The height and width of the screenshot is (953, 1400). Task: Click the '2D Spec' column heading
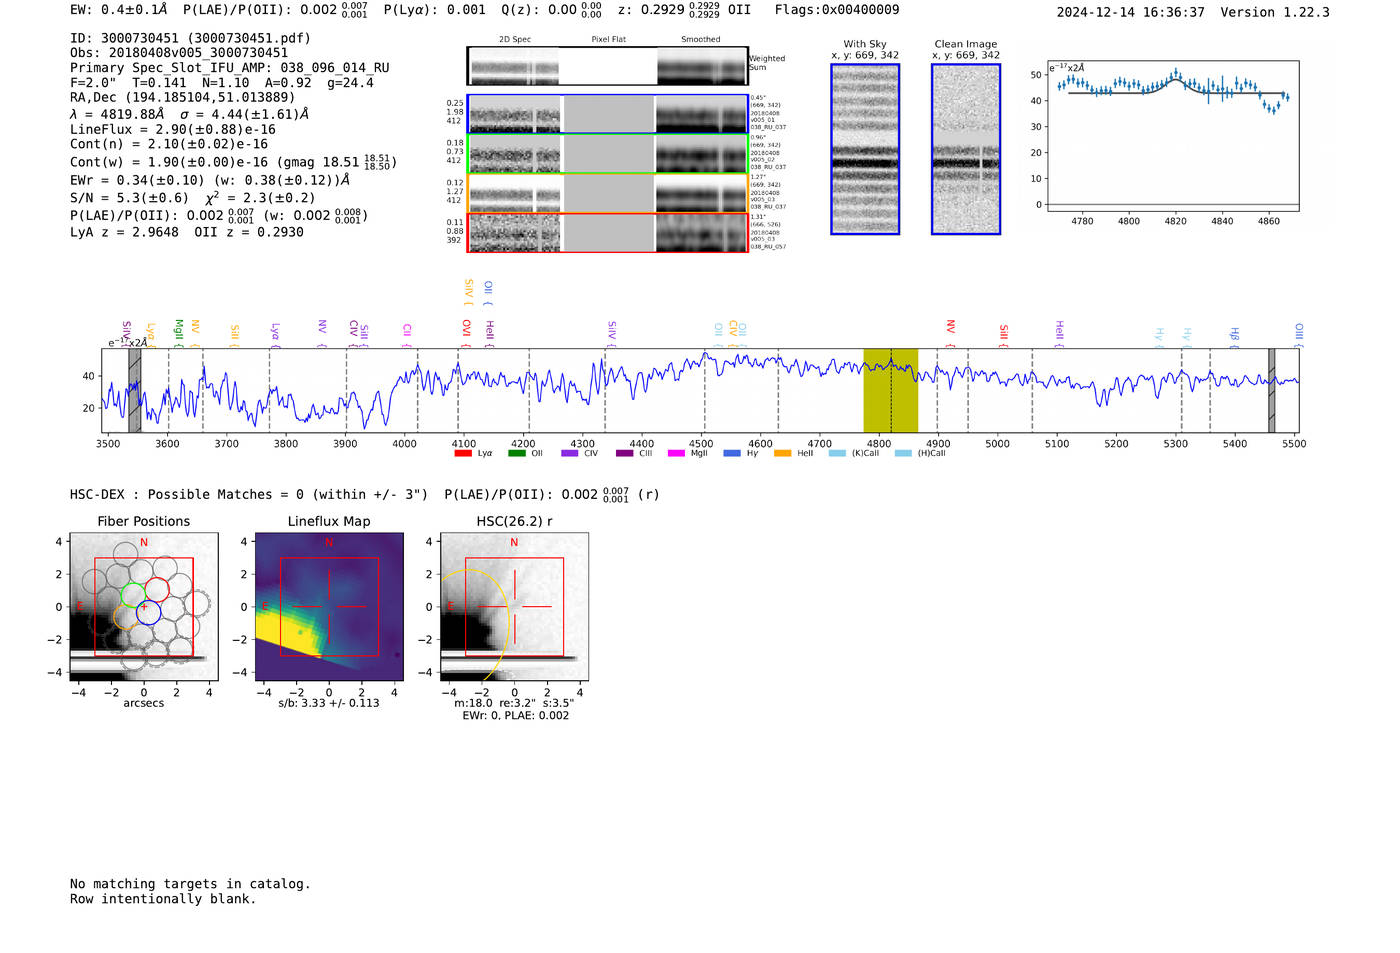515,39
